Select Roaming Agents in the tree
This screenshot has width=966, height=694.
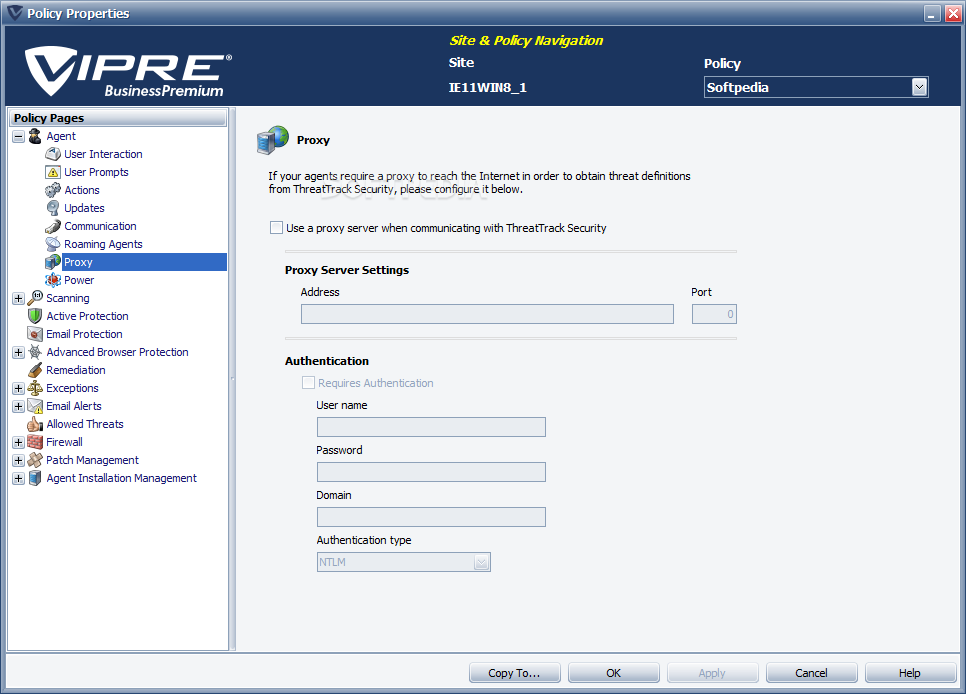(x=104, y=244)
